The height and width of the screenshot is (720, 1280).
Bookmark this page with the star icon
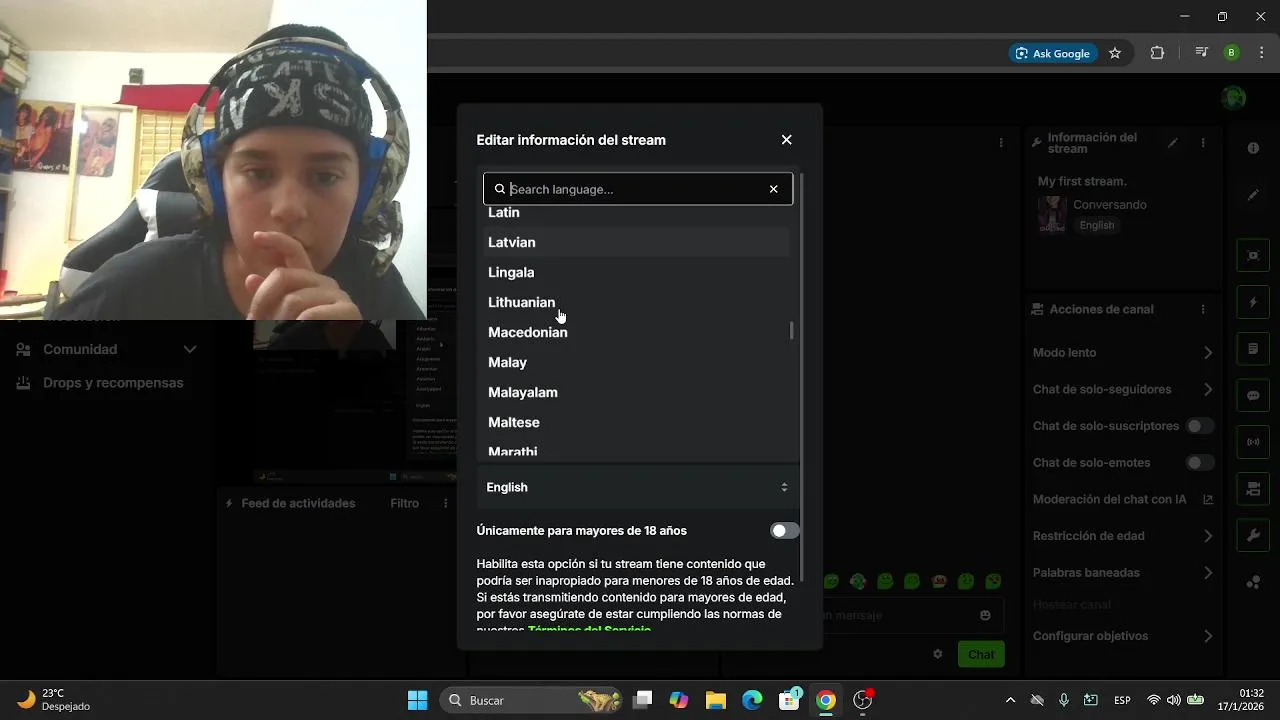pos(1115,53)
